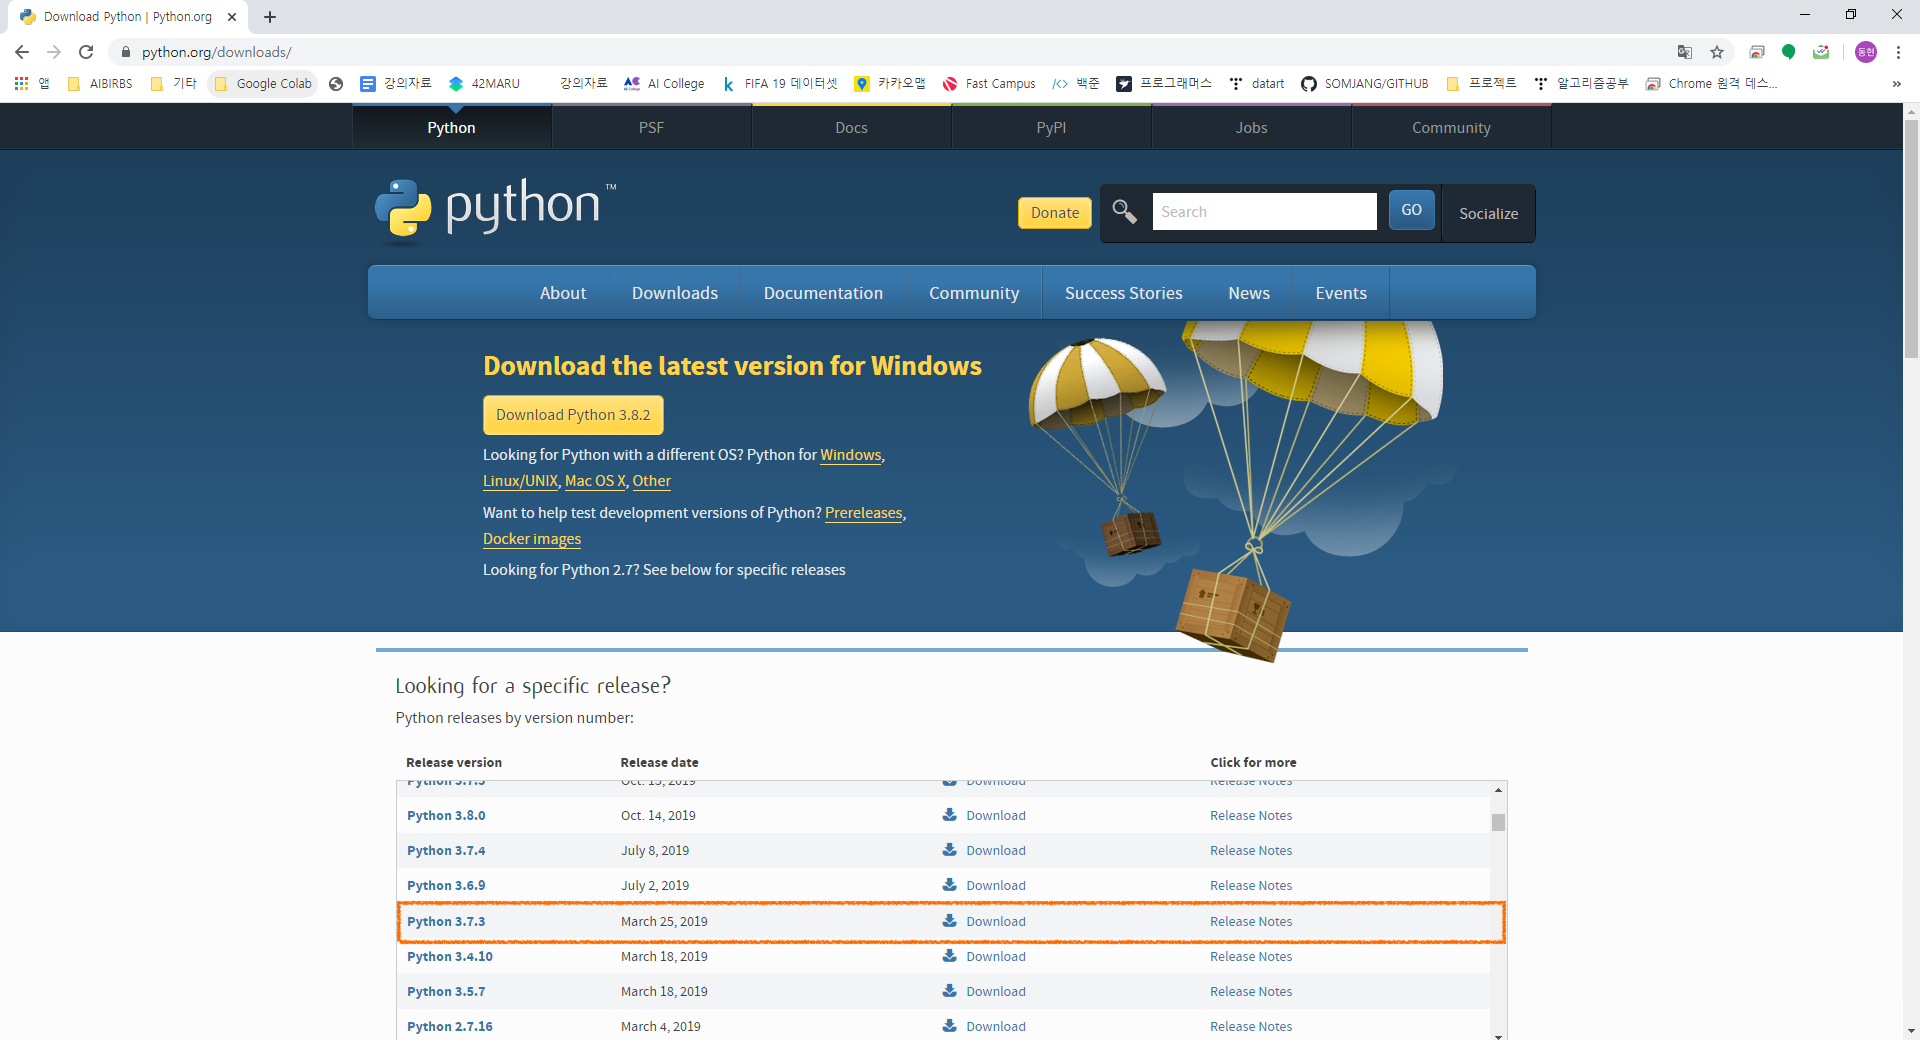Screen dimensions: 1920x1040
Task: Show hidden bookmarks with the double chevron
Action: pyautogui.click(x=1896, y=84)
